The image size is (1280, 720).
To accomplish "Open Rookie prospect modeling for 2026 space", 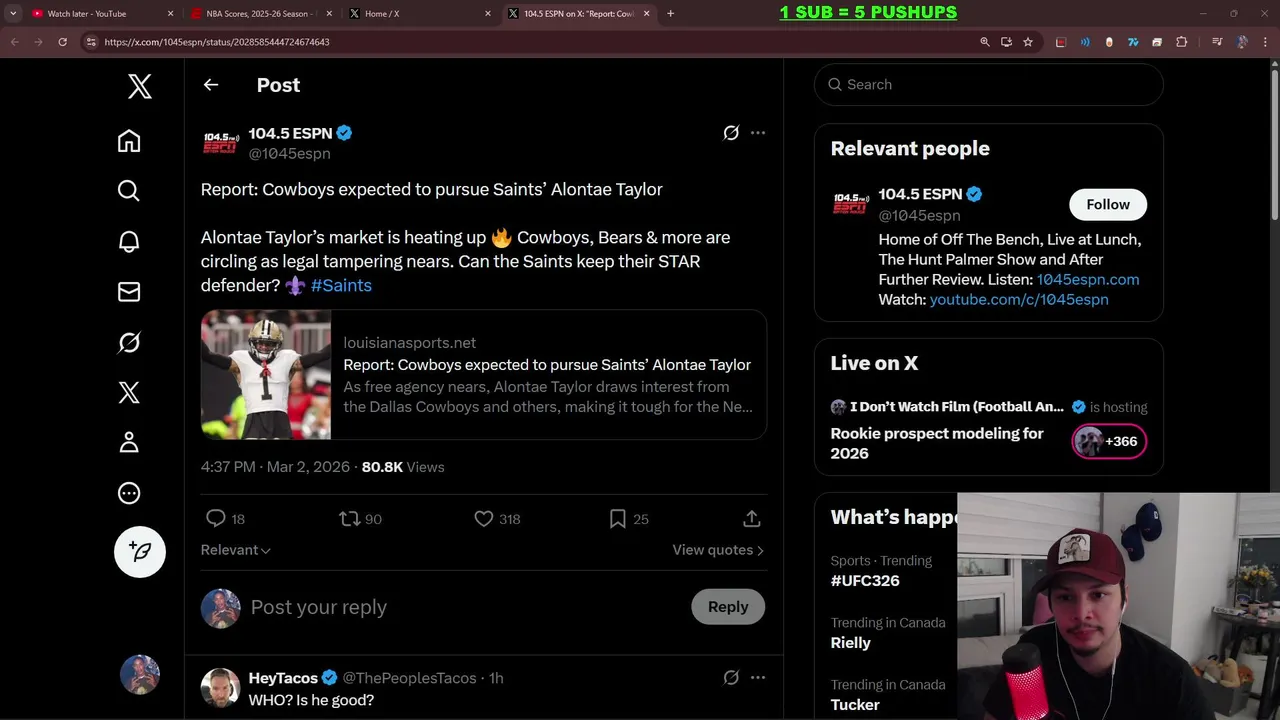I will (x=937, y=443).
